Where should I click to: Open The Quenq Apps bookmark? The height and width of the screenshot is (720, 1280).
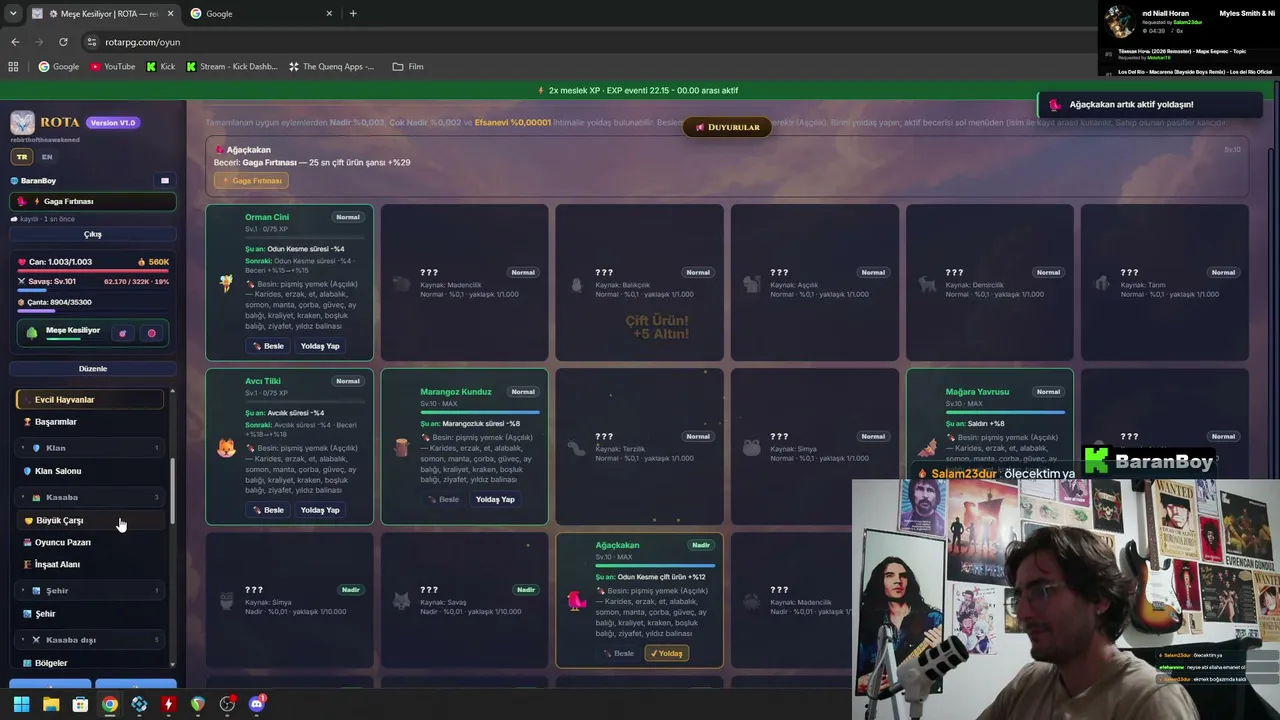pos(331,67)
